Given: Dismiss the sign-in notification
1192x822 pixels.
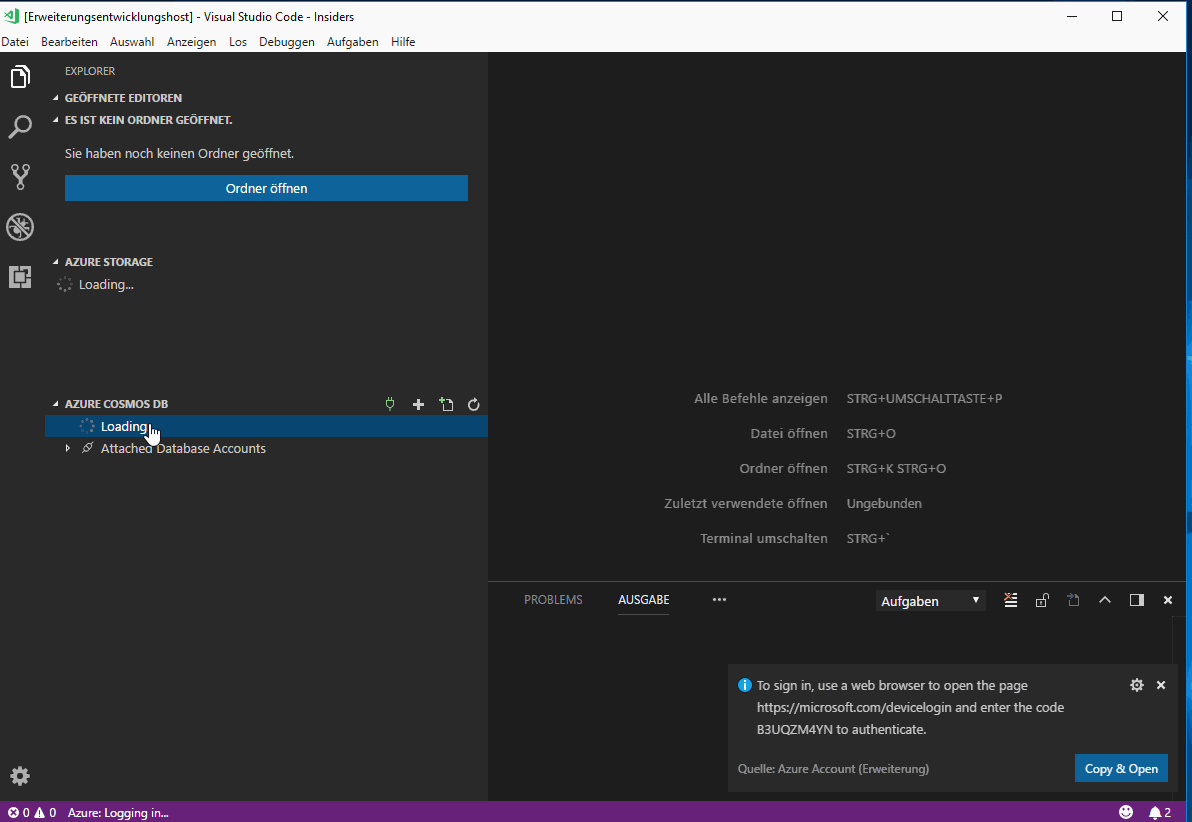Looking at the screenshot, I should click(x=1161, y=685).
